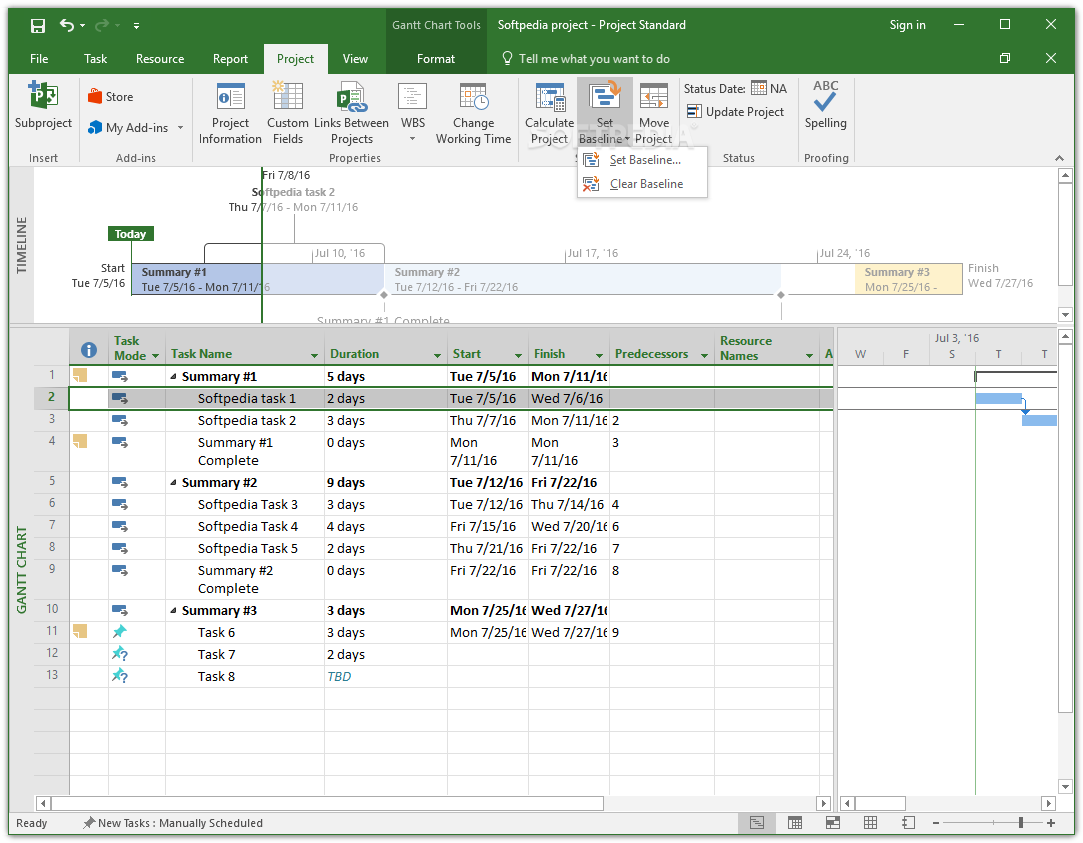Click the info indicator column header icon
The height and width of the screenshot is (843, 1083).
(x=88, y=350)
